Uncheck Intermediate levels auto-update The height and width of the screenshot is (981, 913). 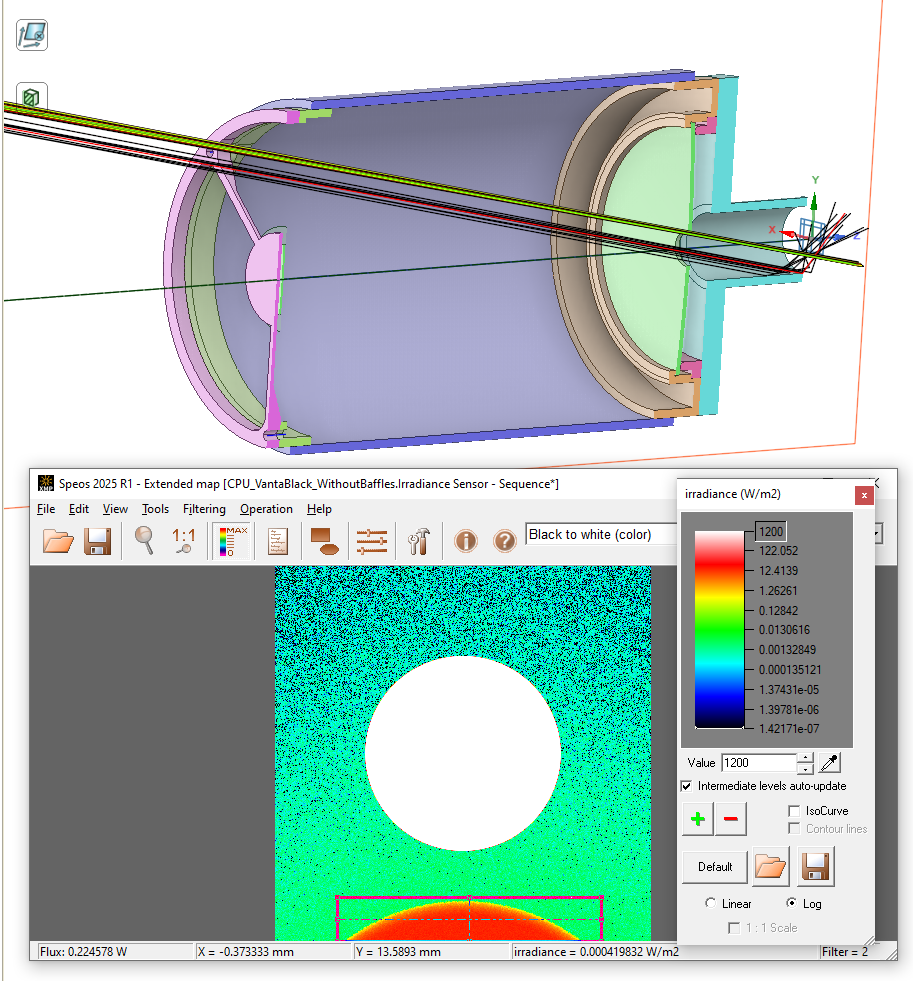coord(687,785)
